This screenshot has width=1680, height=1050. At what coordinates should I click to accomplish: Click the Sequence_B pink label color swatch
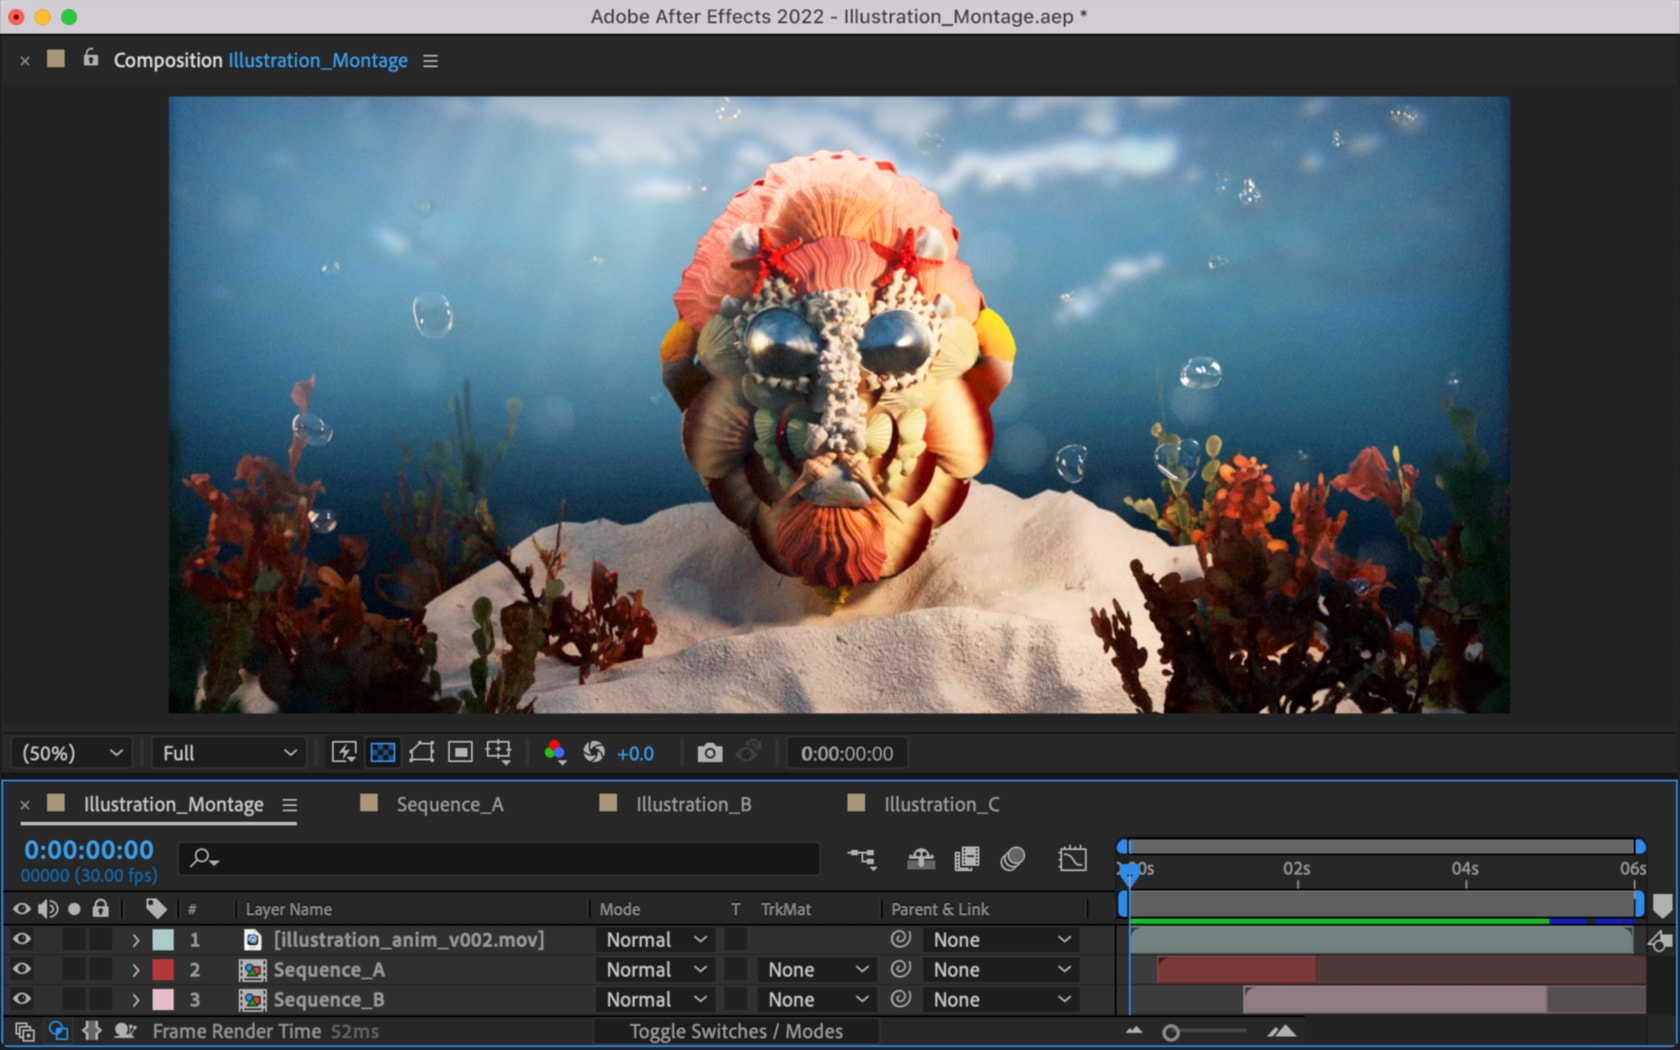point(163,999)
